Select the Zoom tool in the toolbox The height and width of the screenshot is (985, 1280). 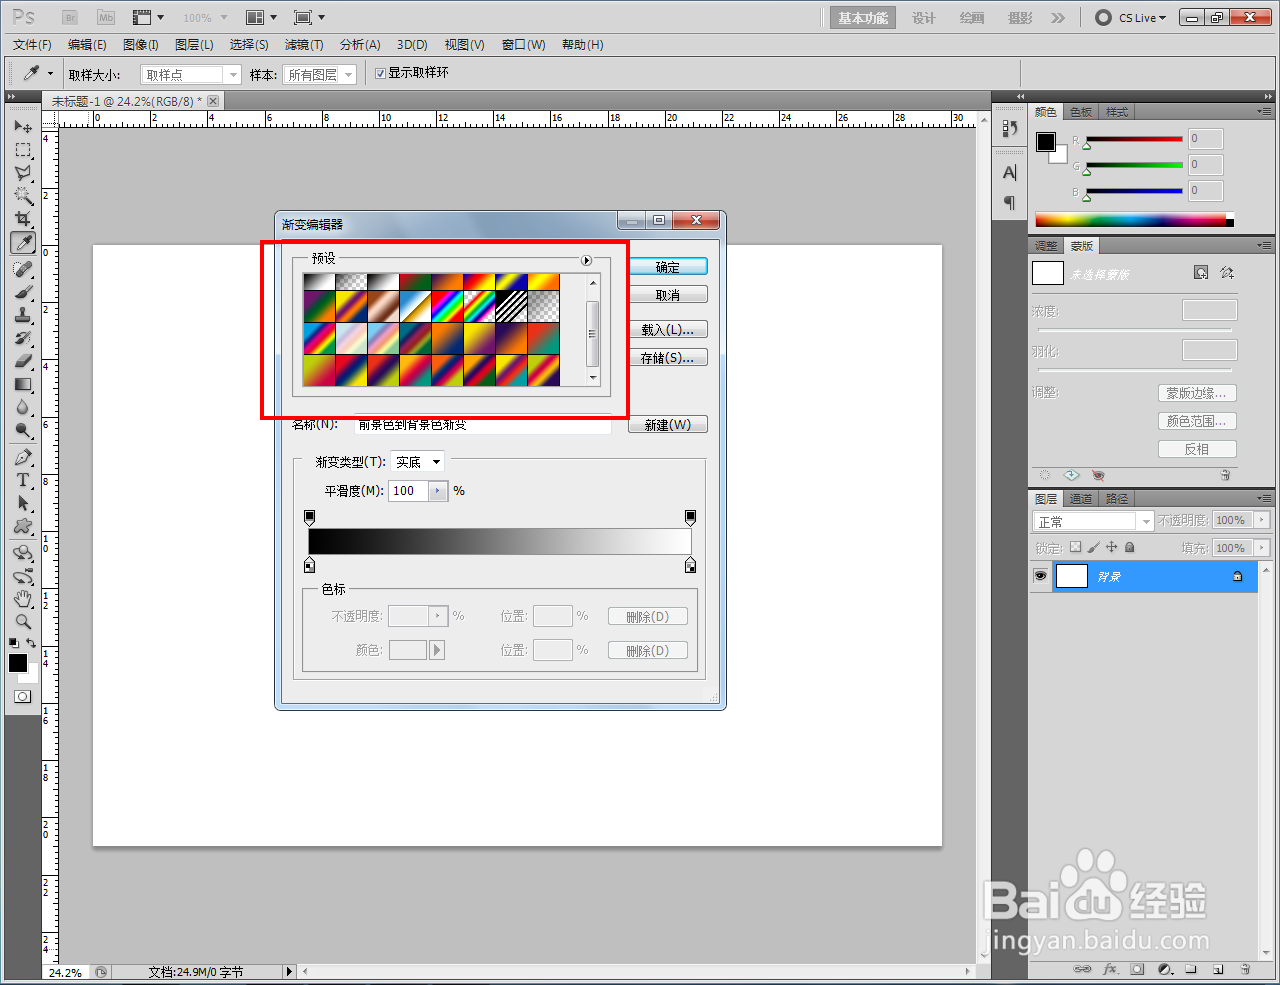pos(23,621)
